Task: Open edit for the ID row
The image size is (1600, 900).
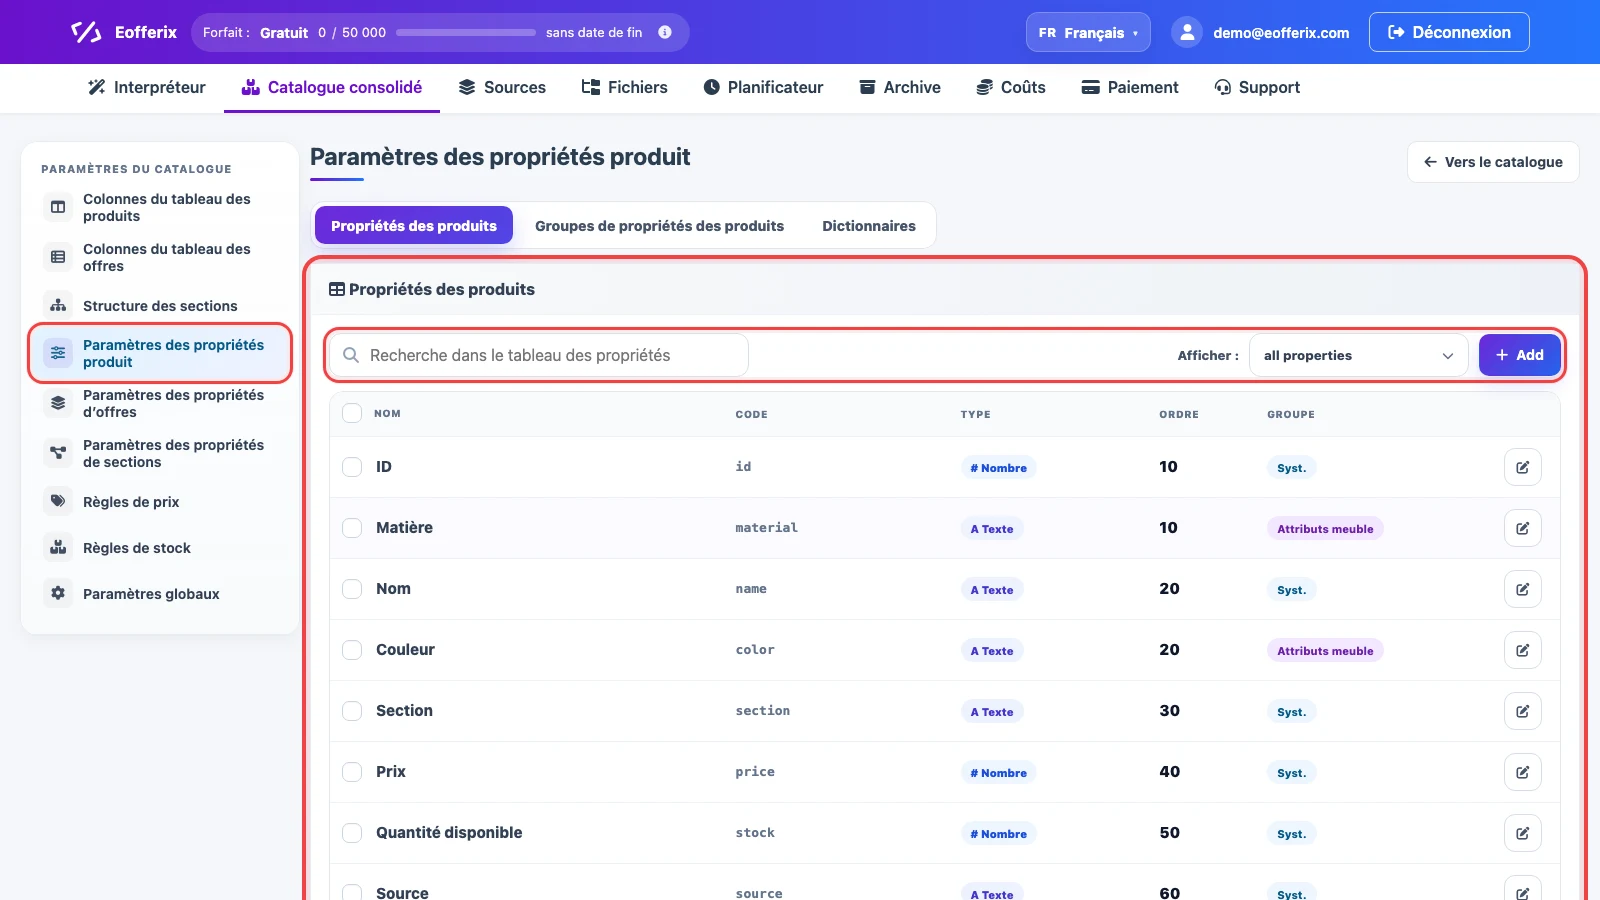Action: pyautogui.click(x=1522, y=467)
